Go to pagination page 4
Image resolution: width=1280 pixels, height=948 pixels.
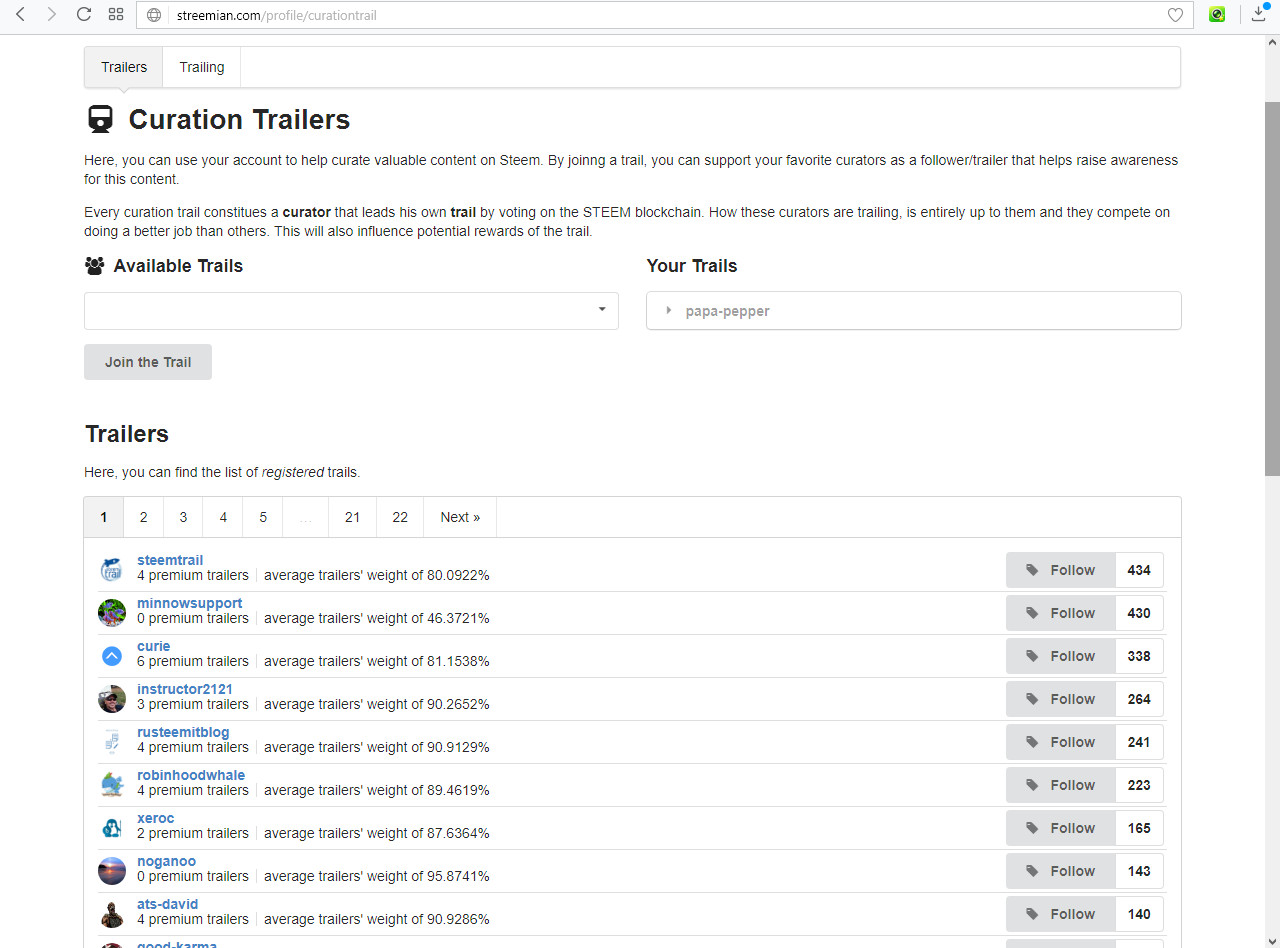[x=223, y=517]
